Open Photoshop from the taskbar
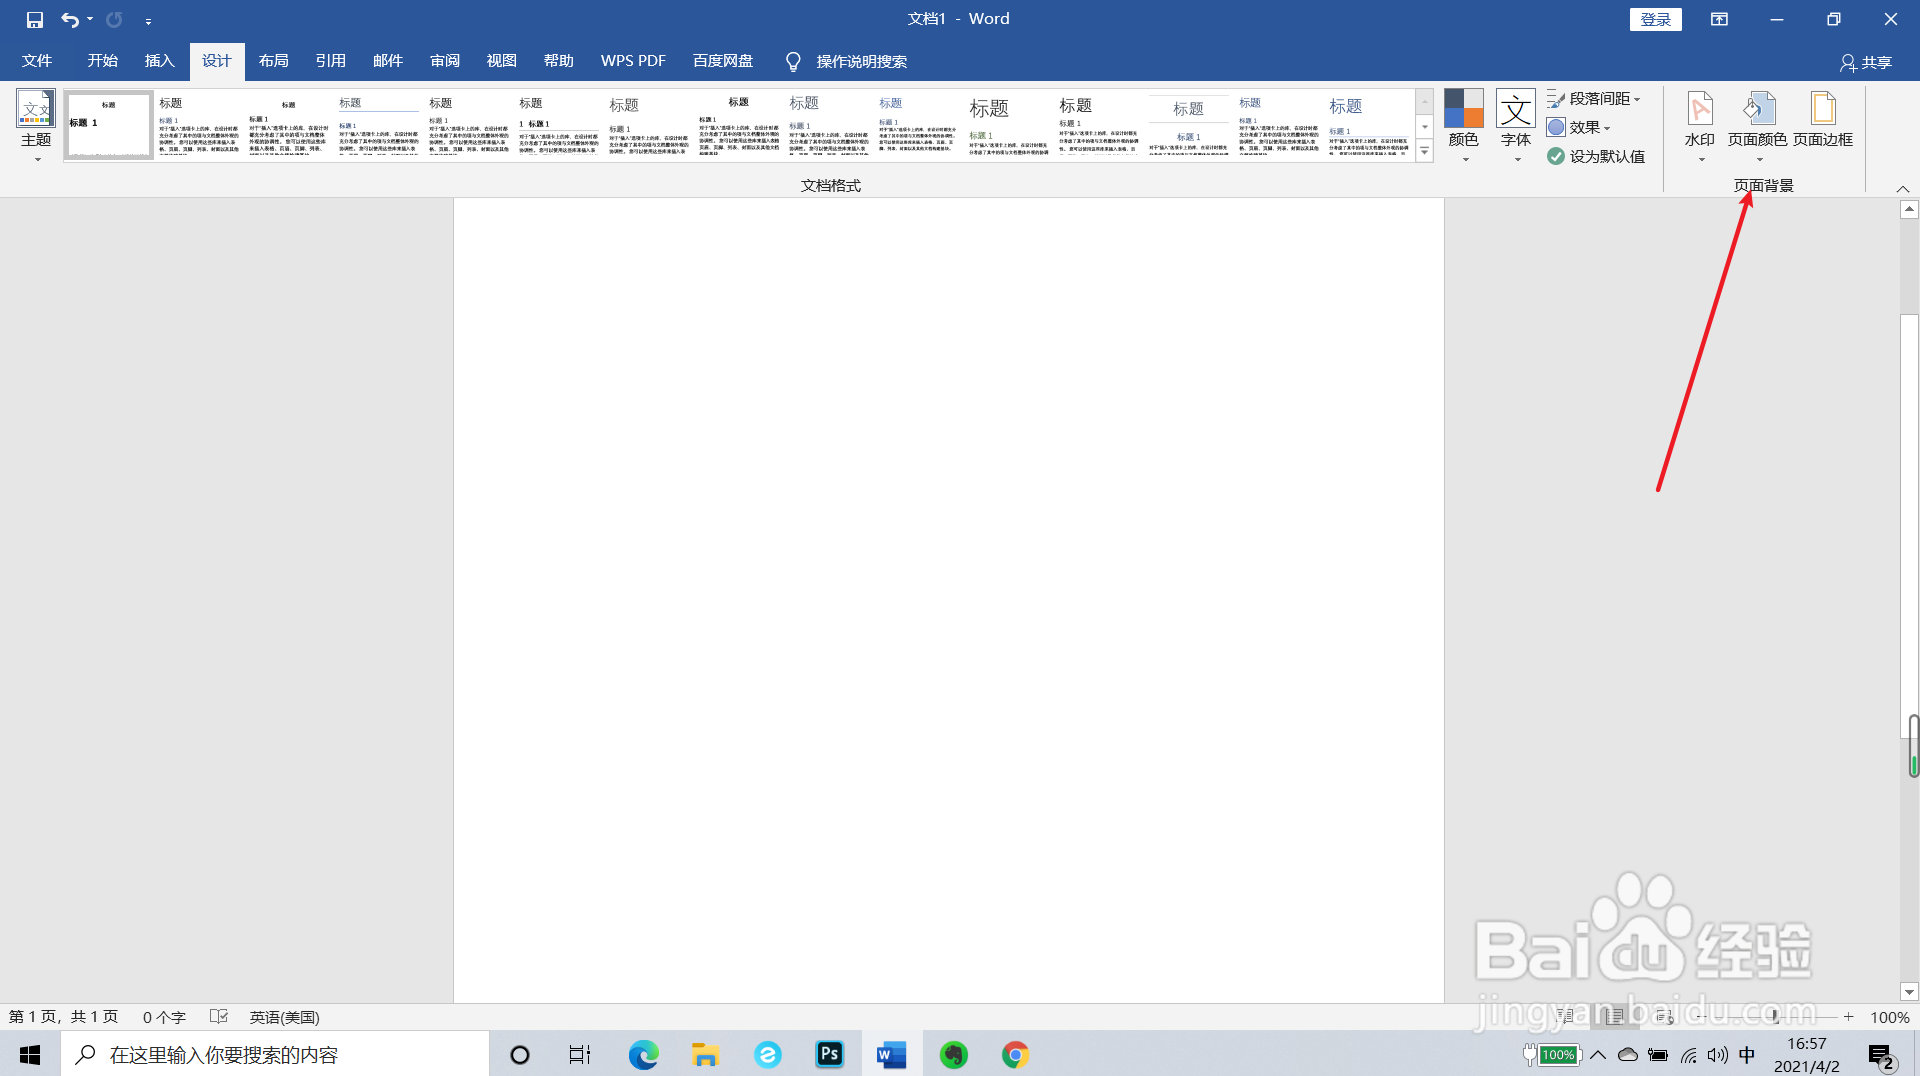 [x=829, y=1054]
